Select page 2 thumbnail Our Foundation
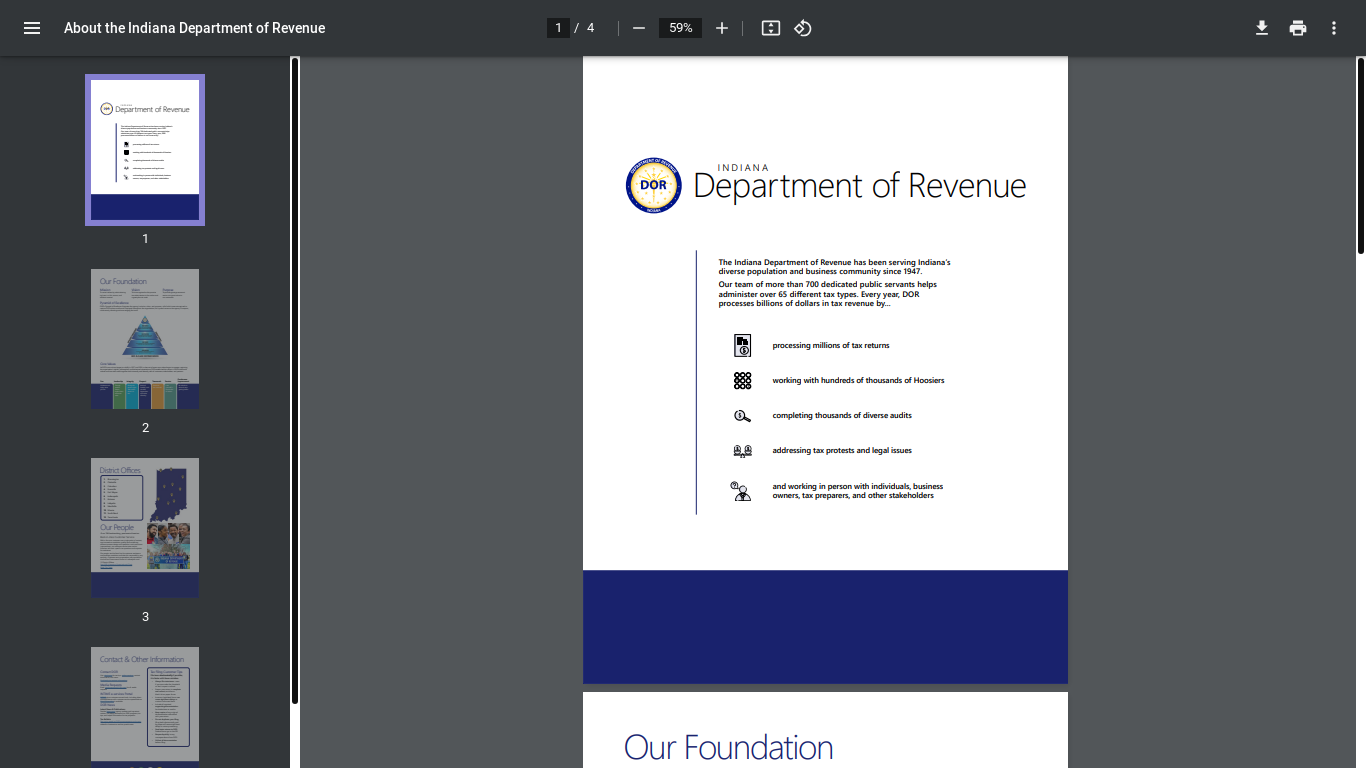The width and height of the screenshot is (1366, 768). click(145, 339)
